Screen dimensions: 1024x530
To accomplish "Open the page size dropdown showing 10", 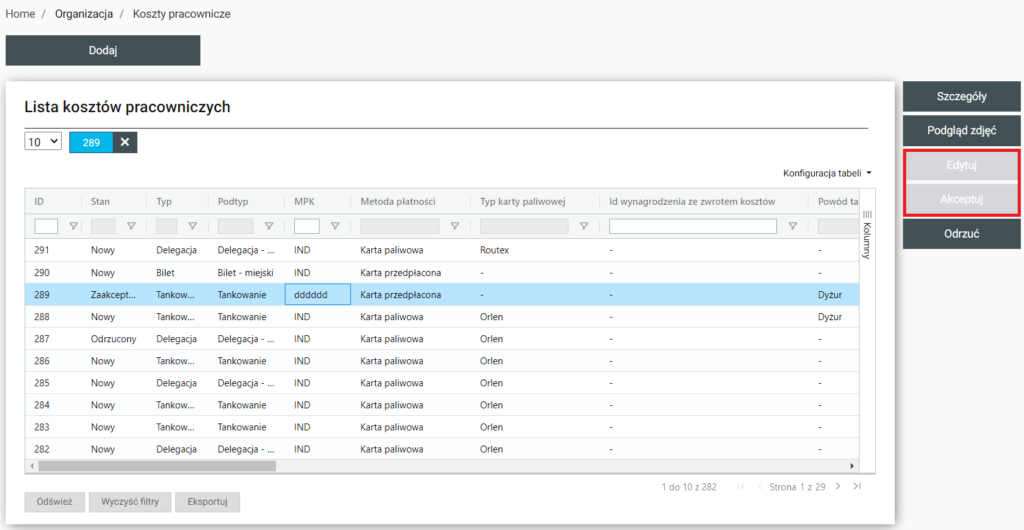I will [43, 142].
